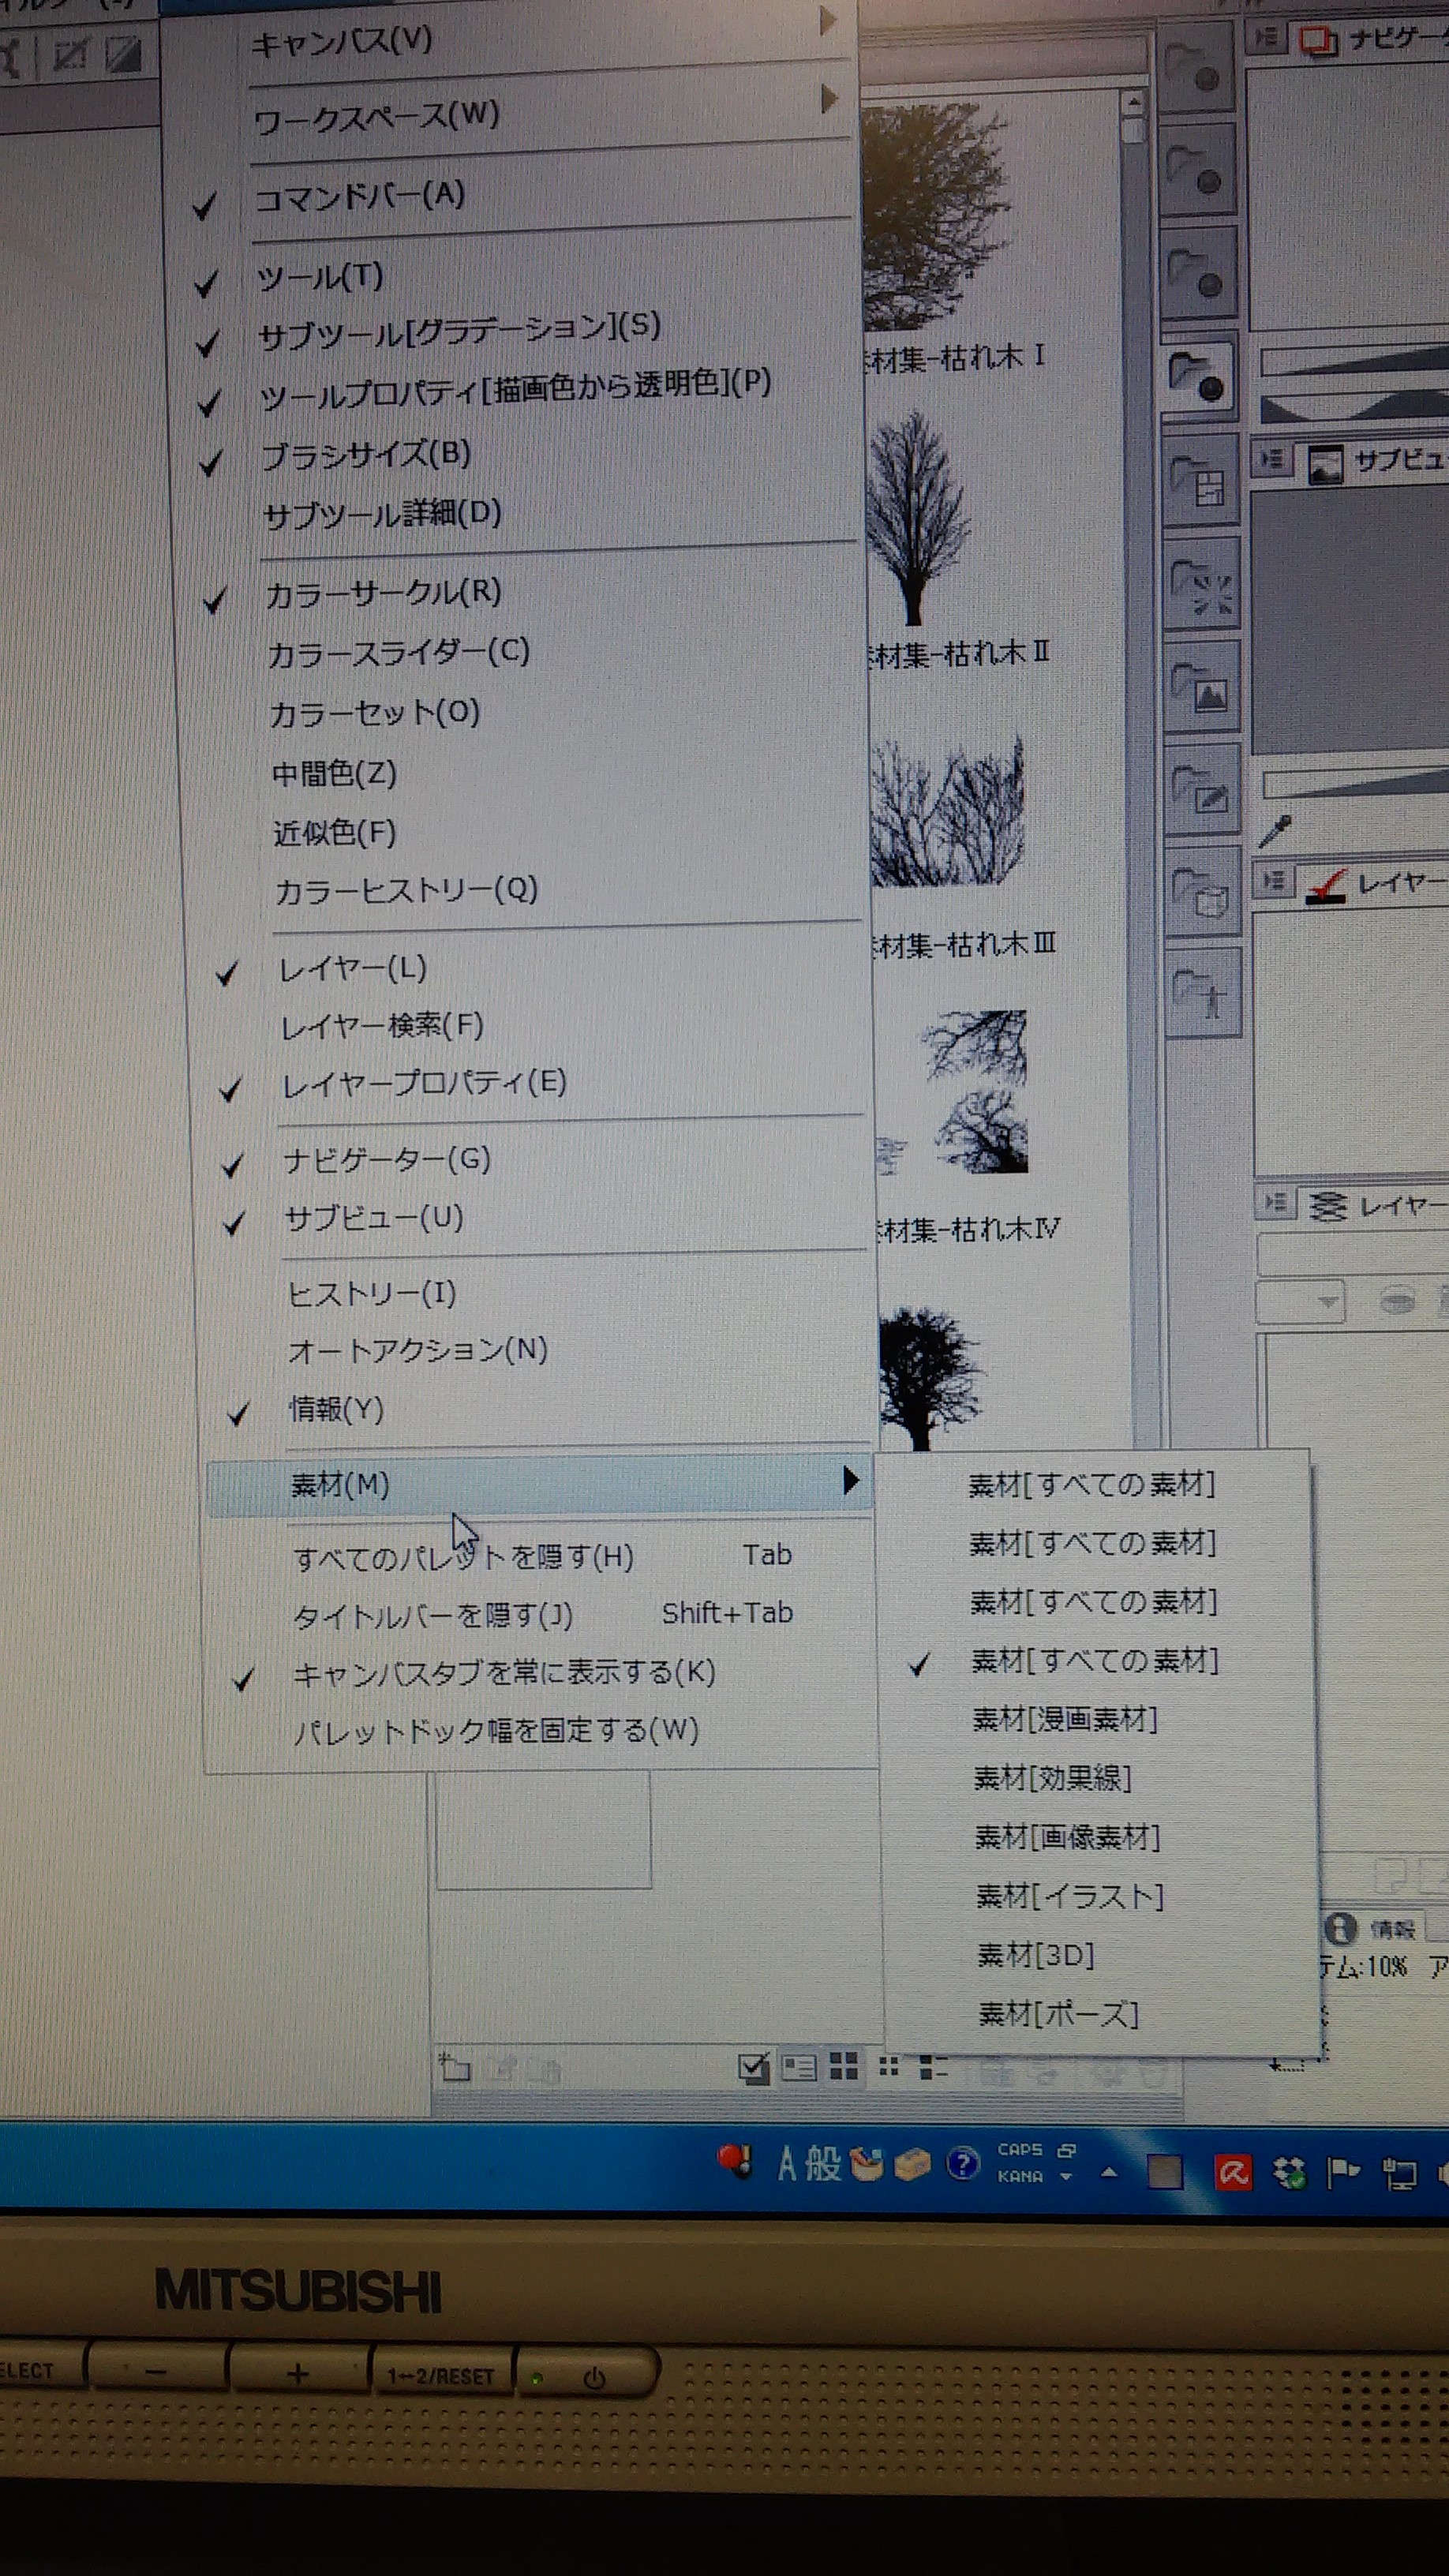Open the Layer palette menu icon
1449x2576 pixels.
tap(1276, 1202)
